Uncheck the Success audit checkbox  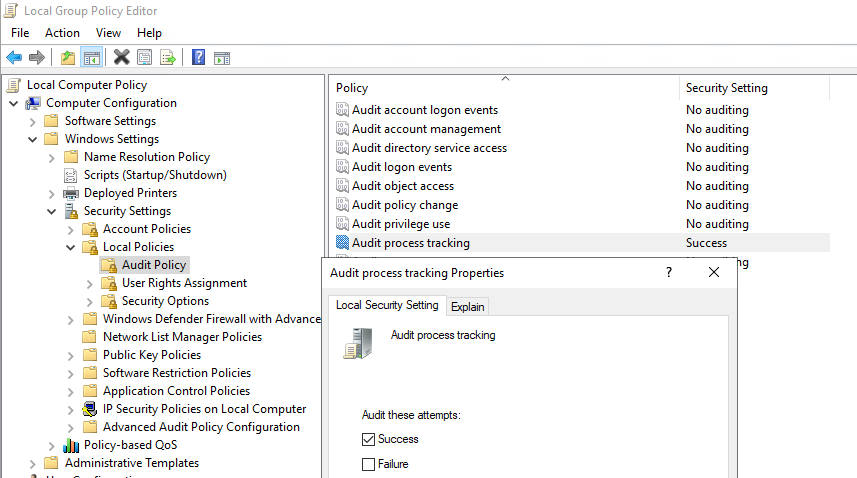click(x=368, y=439)
